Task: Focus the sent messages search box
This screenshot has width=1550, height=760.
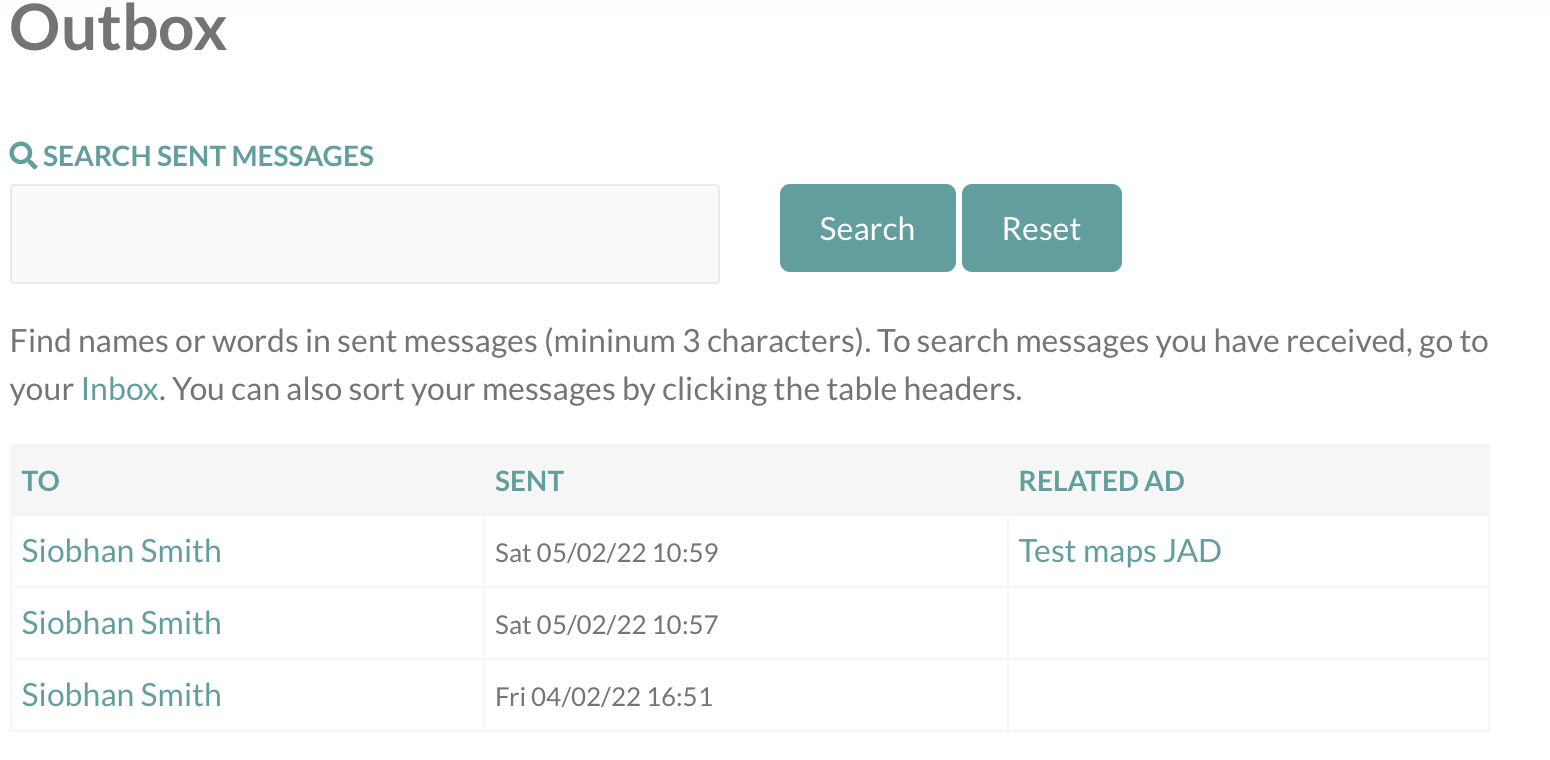Action: pyautogui.click(x=365, y=234)
